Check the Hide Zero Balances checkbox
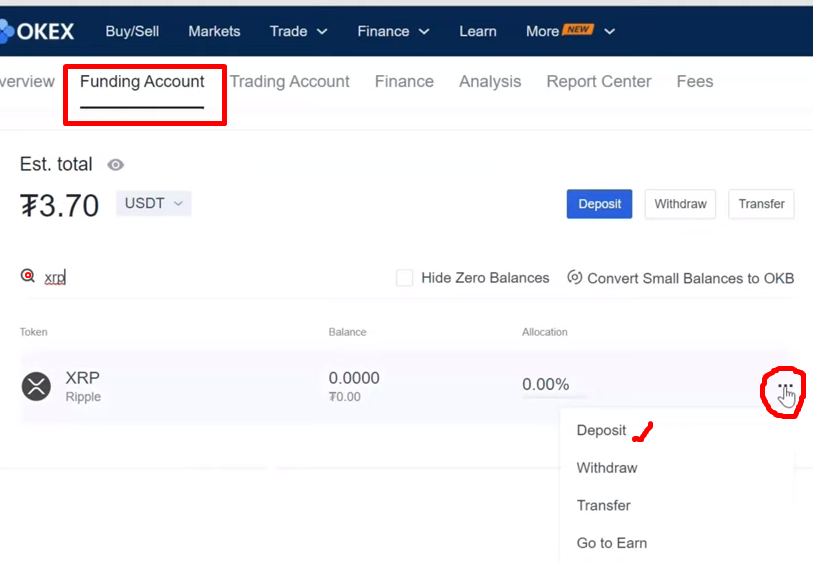The image size is (813, 564). (x=404, y=278)
